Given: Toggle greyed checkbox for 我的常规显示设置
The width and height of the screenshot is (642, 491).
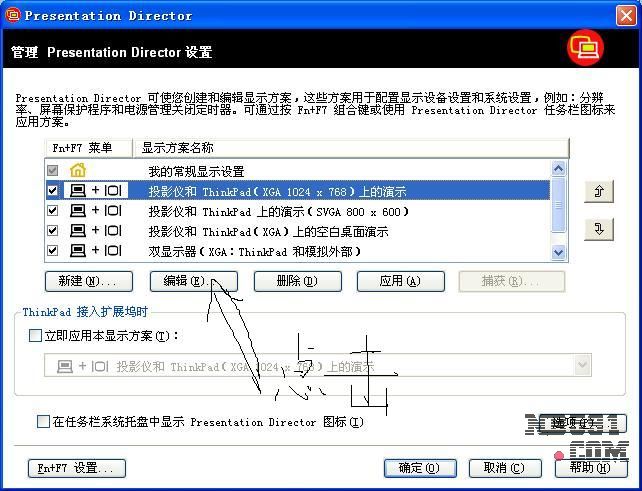Looking at the screenshot, I should [x=52, y=170].
